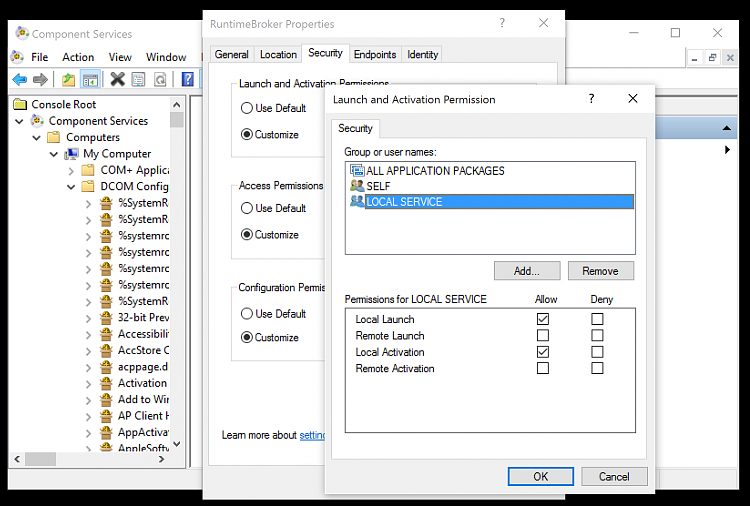Check Deny for Remote Launch
750x506 pixels.
(597, 335)
